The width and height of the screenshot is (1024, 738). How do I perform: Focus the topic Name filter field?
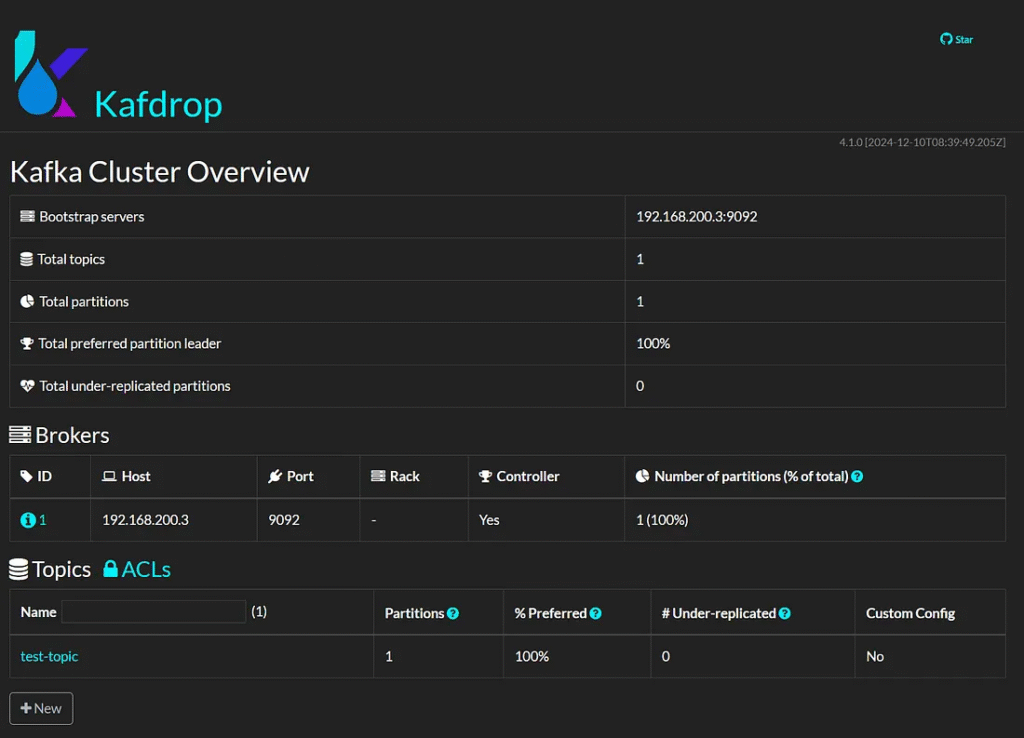coord(153,612)
